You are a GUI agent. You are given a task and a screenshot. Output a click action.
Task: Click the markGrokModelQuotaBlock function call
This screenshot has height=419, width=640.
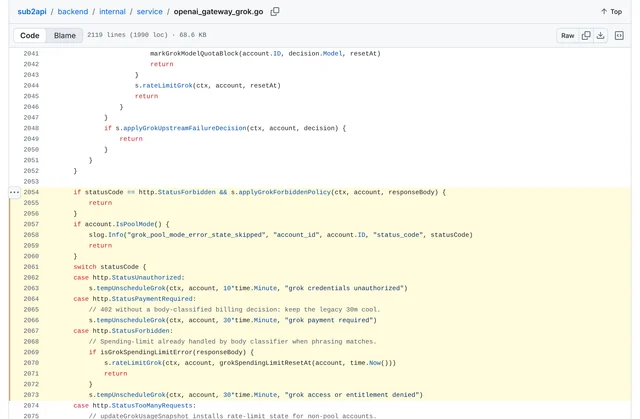[x=194, y=53]
